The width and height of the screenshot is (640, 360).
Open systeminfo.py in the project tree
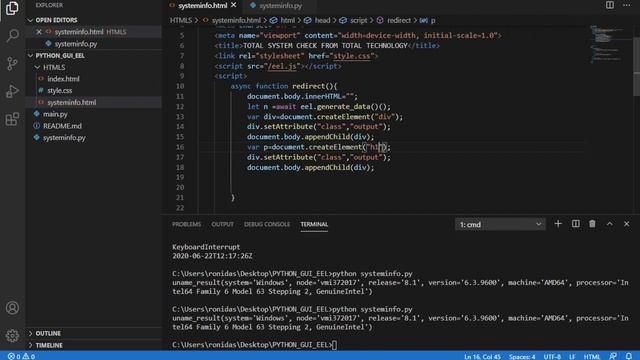pos(64,138)
